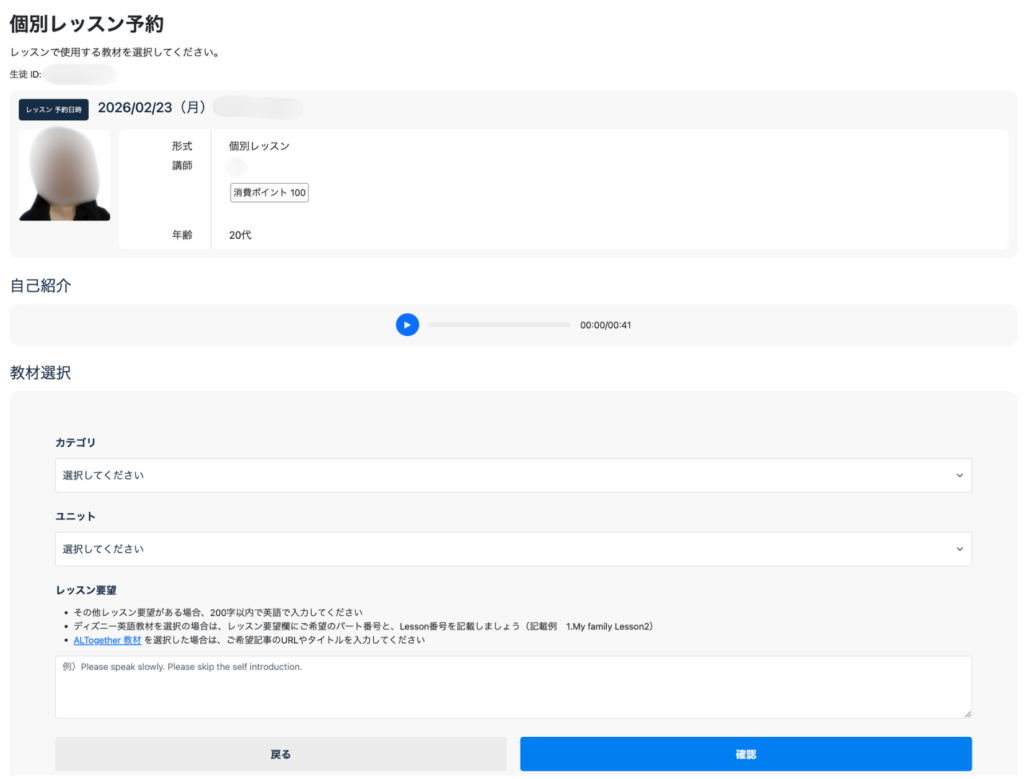This screenshot has height=779, width=1024.
Task: Click the カテゴリ field label
Action: pyautogui.click(x=75, y=442)
